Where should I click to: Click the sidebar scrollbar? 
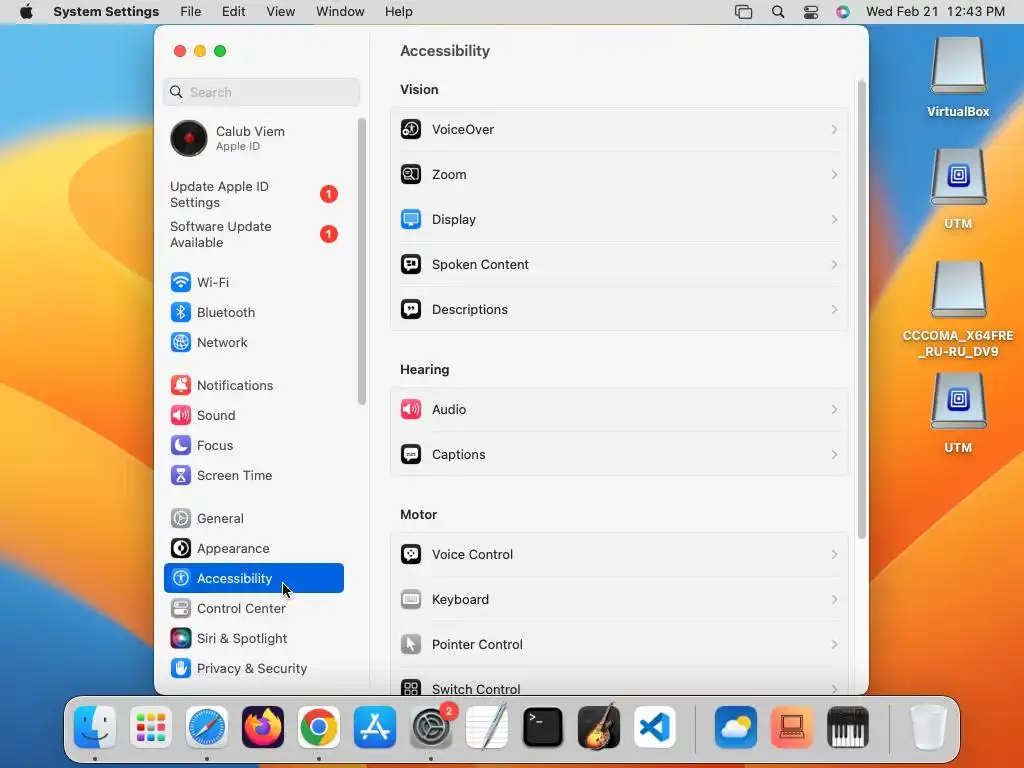click(362, 261)
